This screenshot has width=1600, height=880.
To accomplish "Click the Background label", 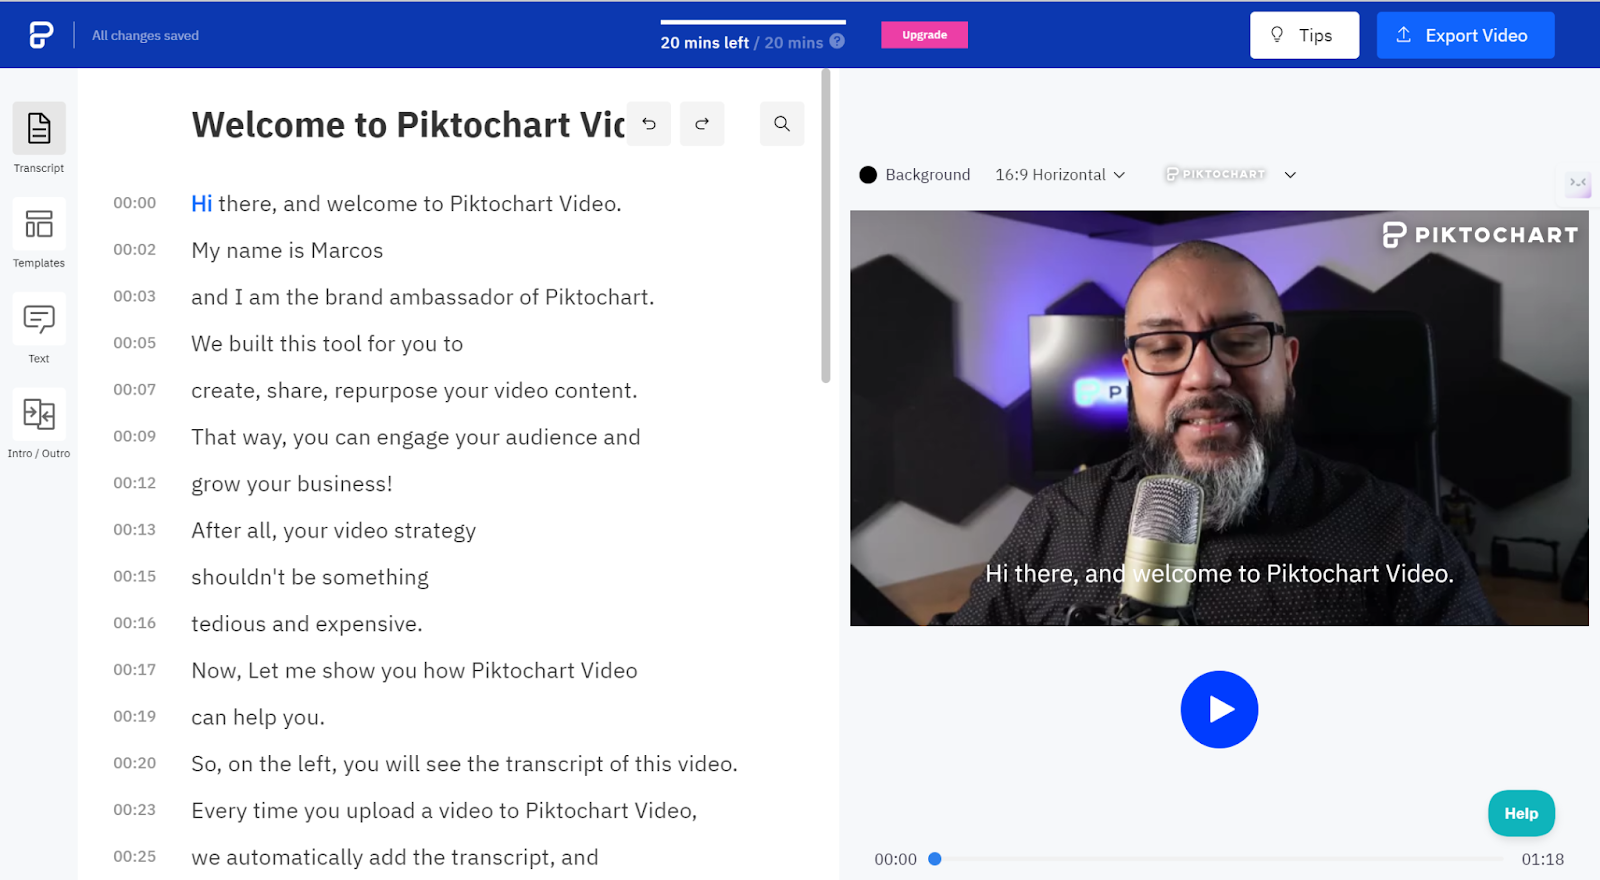I will click(x=927, y=175).
